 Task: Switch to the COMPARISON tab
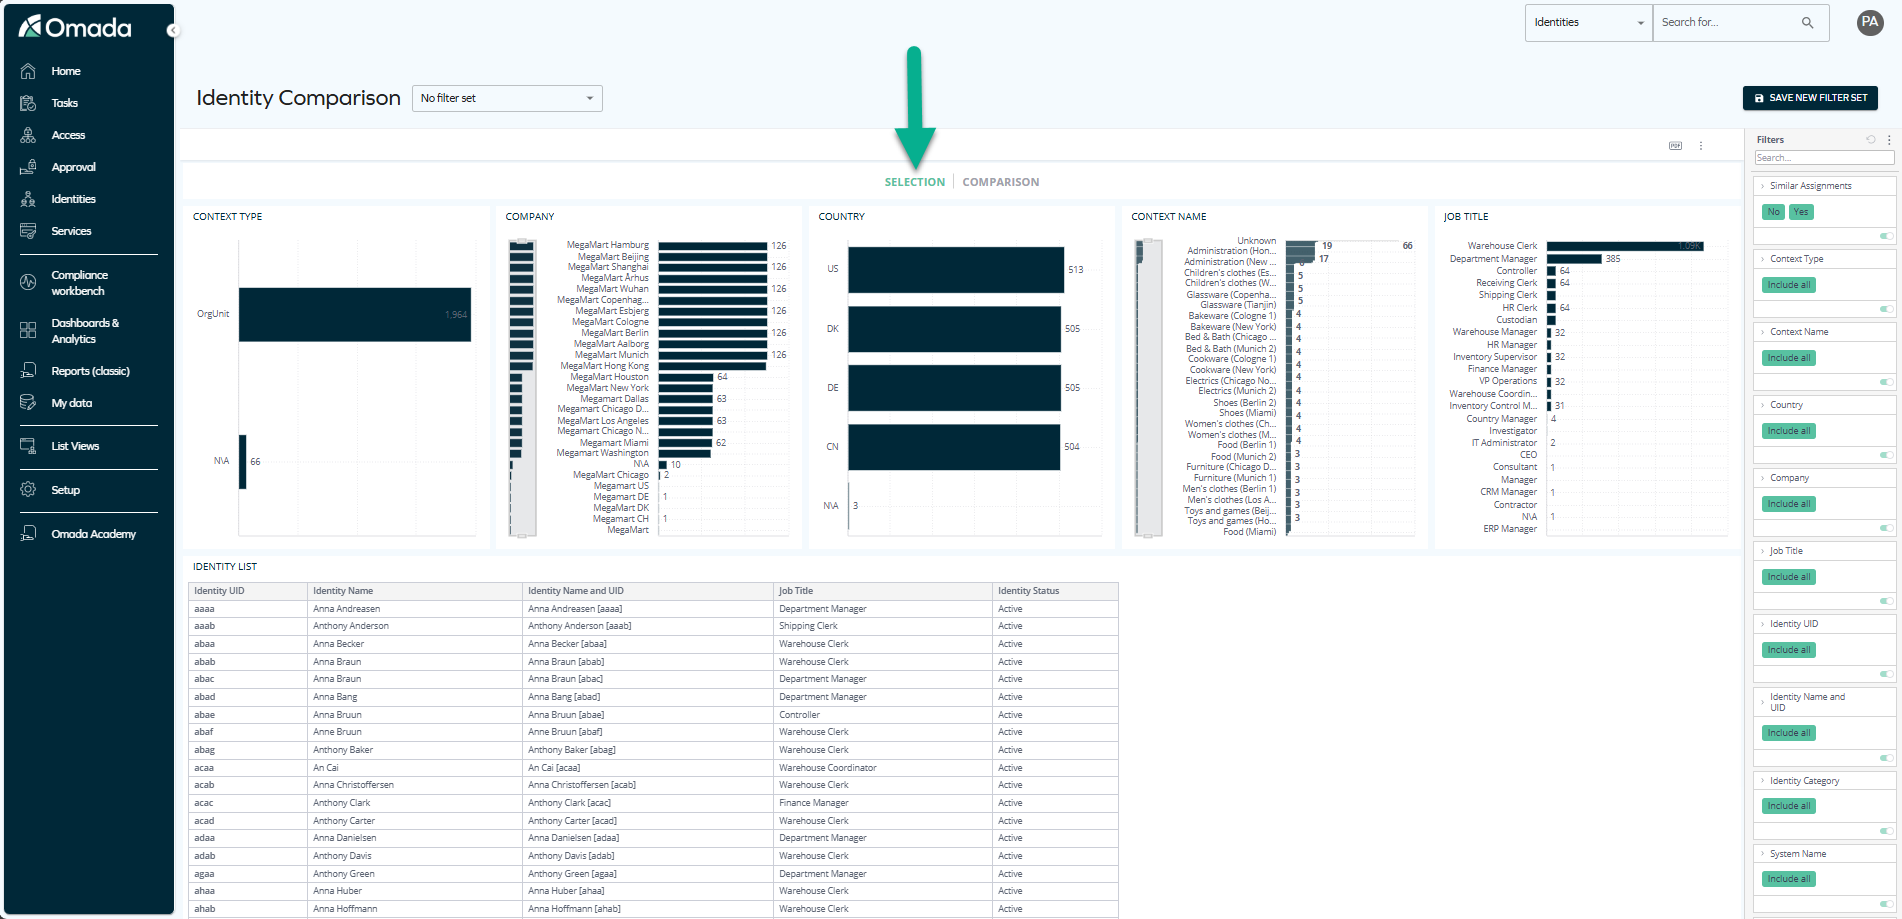1001,182
